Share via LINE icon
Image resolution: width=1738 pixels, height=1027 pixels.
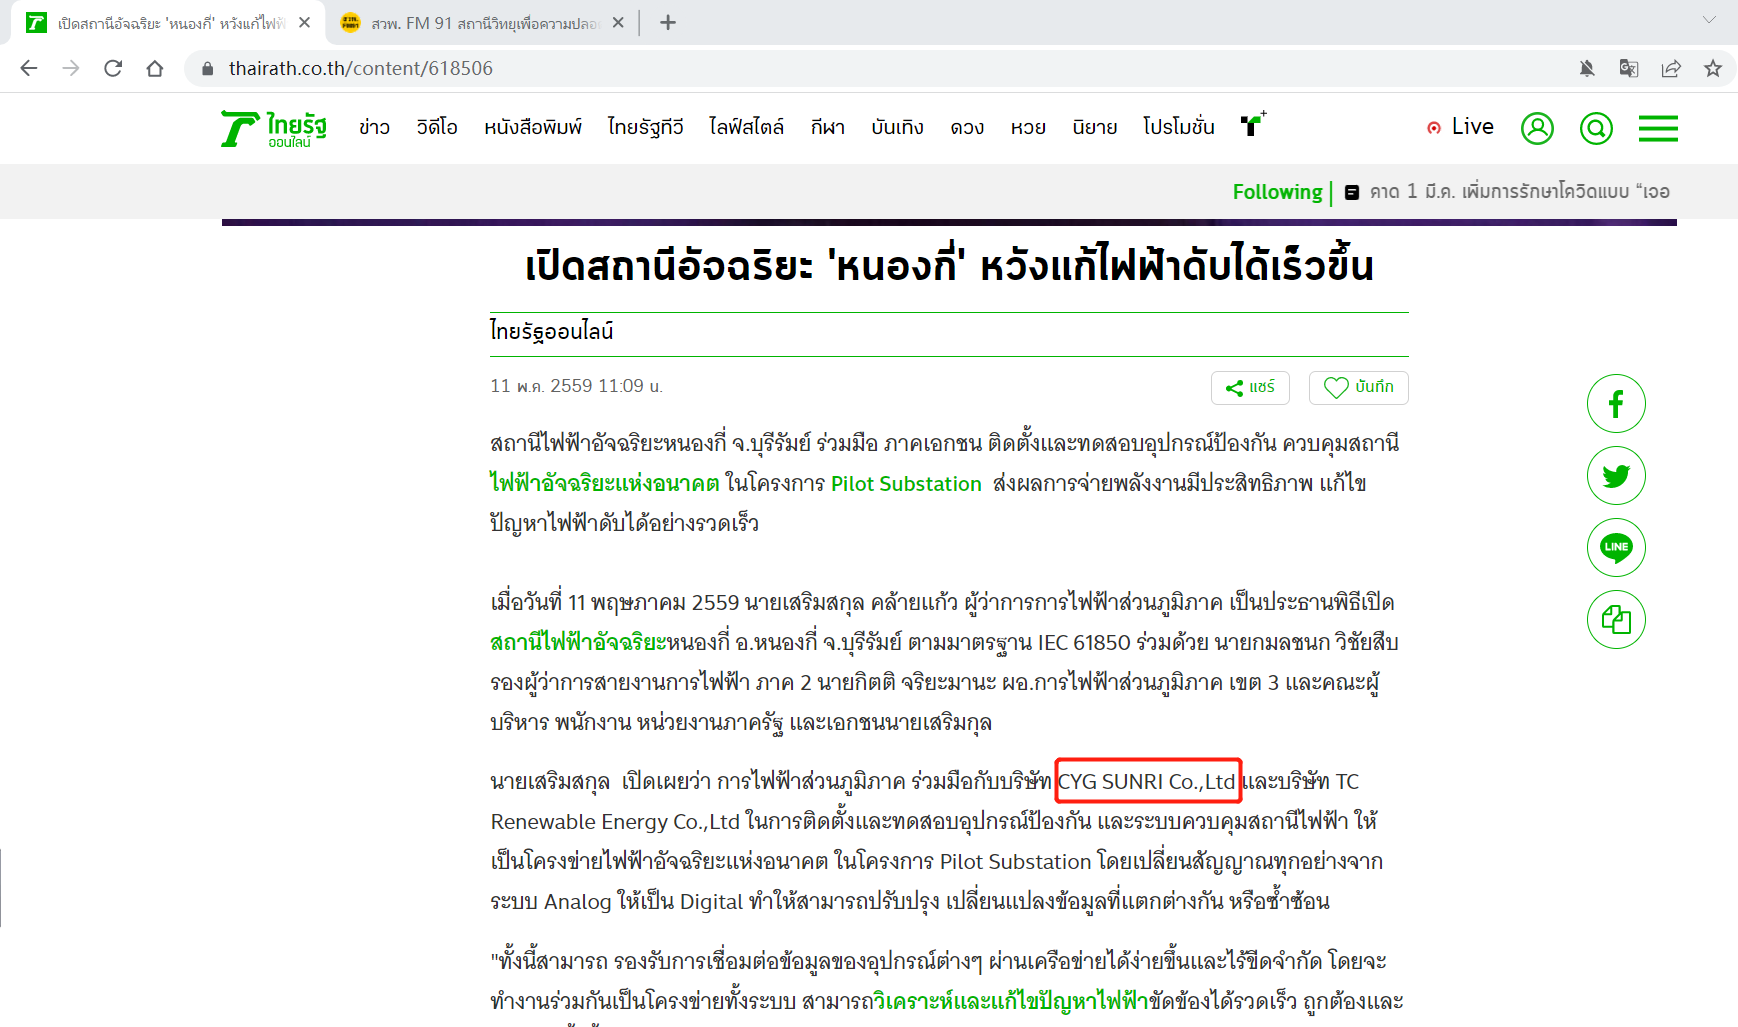(x=1615, y=547)
